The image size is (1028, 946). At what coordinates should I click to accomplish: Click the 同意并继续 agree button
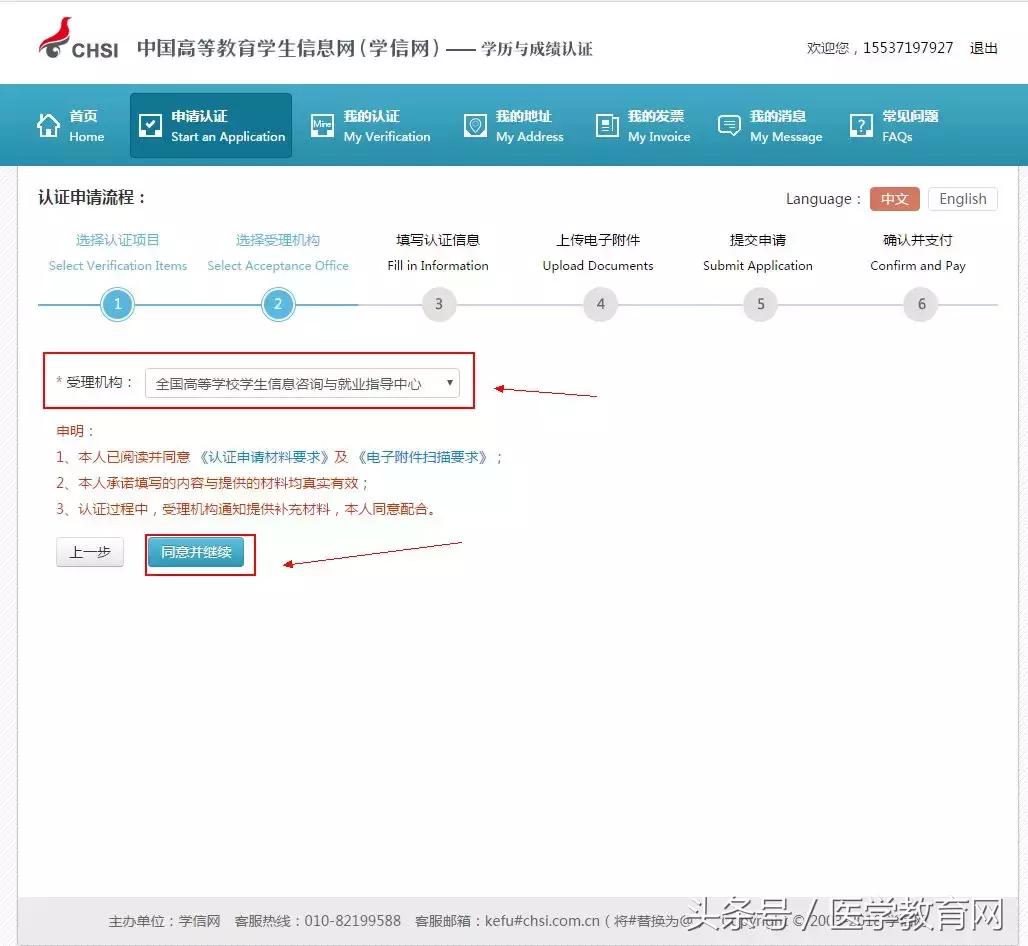pyautogui.click(x=199, y=551)
